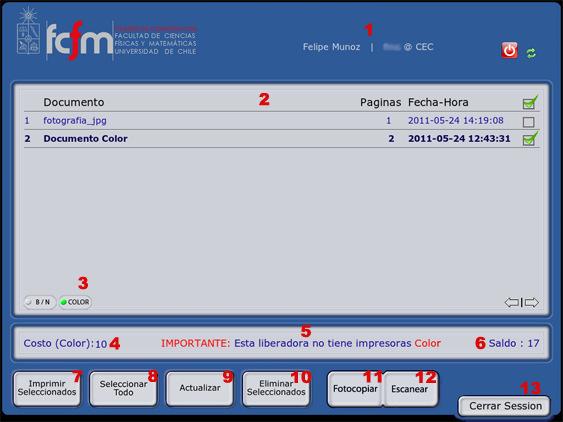Image resolution: width=563 pixels, height=422 pixels.
Task: Select COLOR print mode
Action: 75,302
